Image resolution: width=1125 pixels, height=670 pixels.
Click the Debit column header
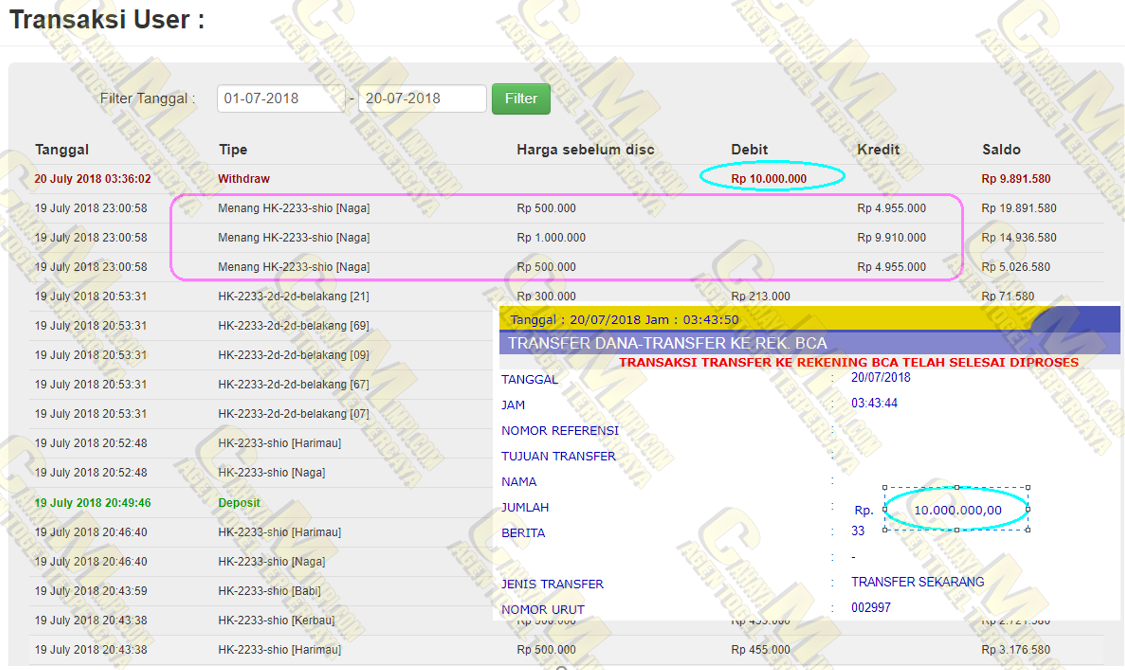[749, 149]
